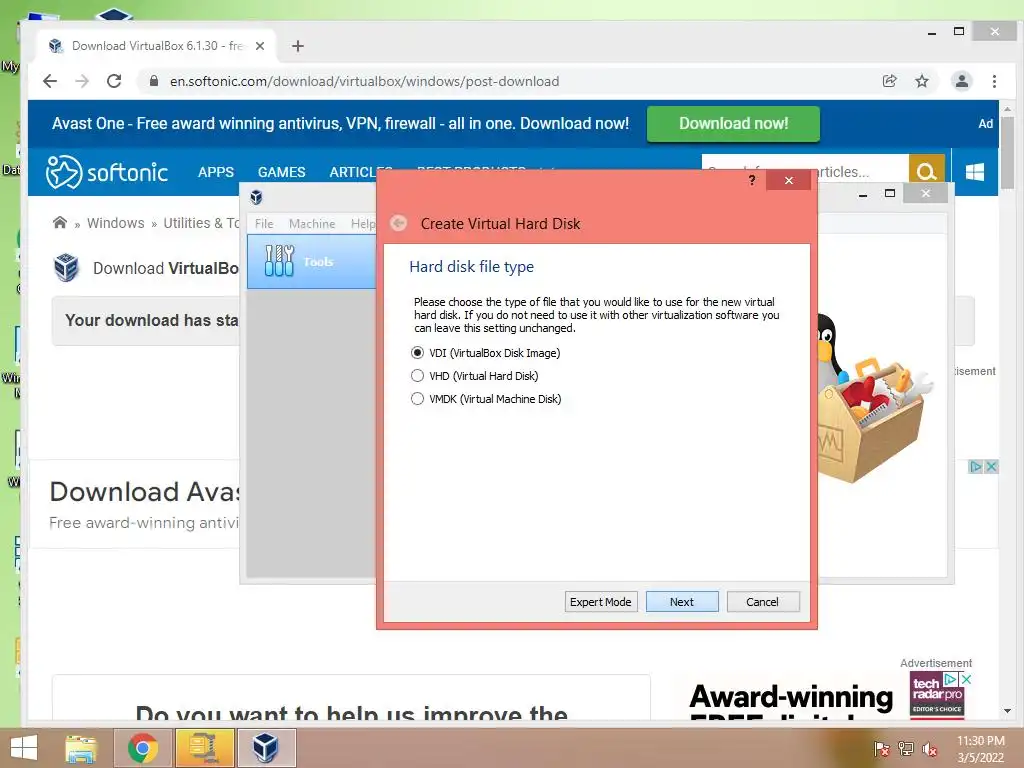Image resolution: width=1024 pixels, height=768 pixels.
Task: Open File Explorer from taskbar
Action: pyautogui.click(x=80, y=748)
